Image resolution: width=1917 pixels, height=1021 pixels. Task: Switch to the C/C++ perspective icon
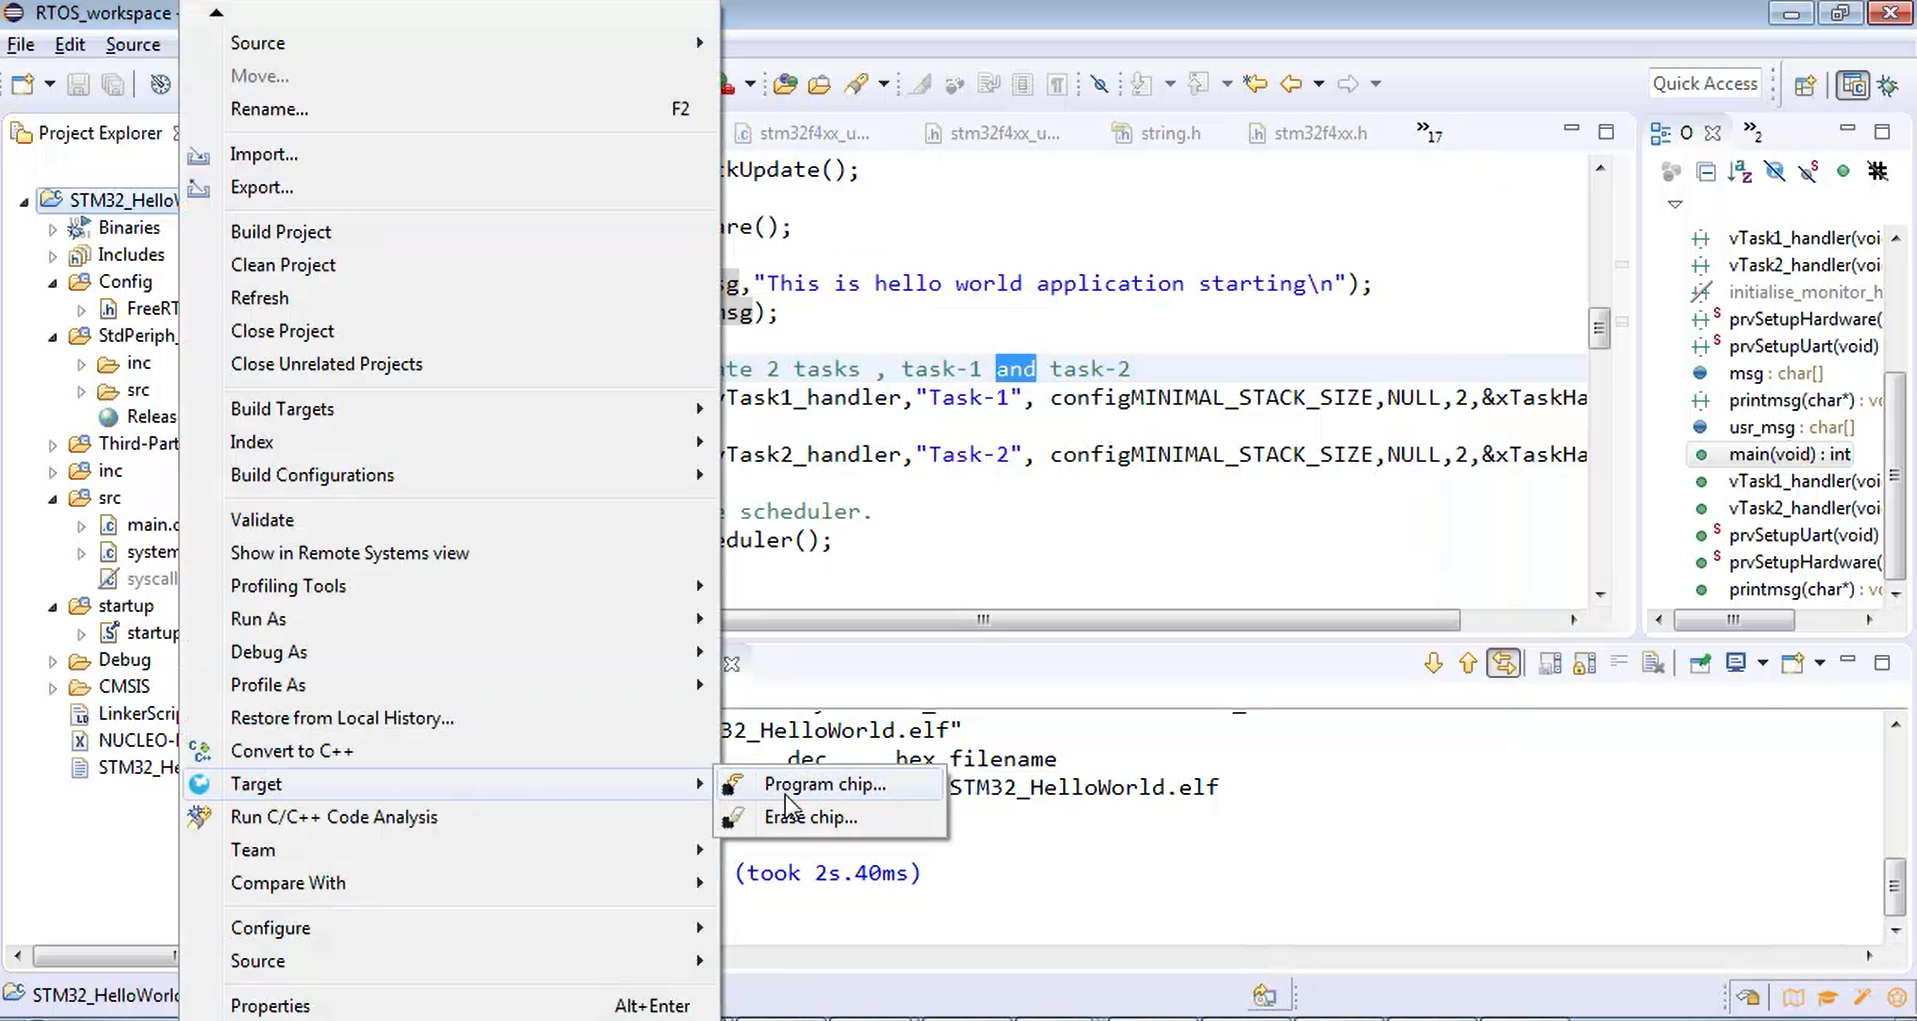[1853, 85]
